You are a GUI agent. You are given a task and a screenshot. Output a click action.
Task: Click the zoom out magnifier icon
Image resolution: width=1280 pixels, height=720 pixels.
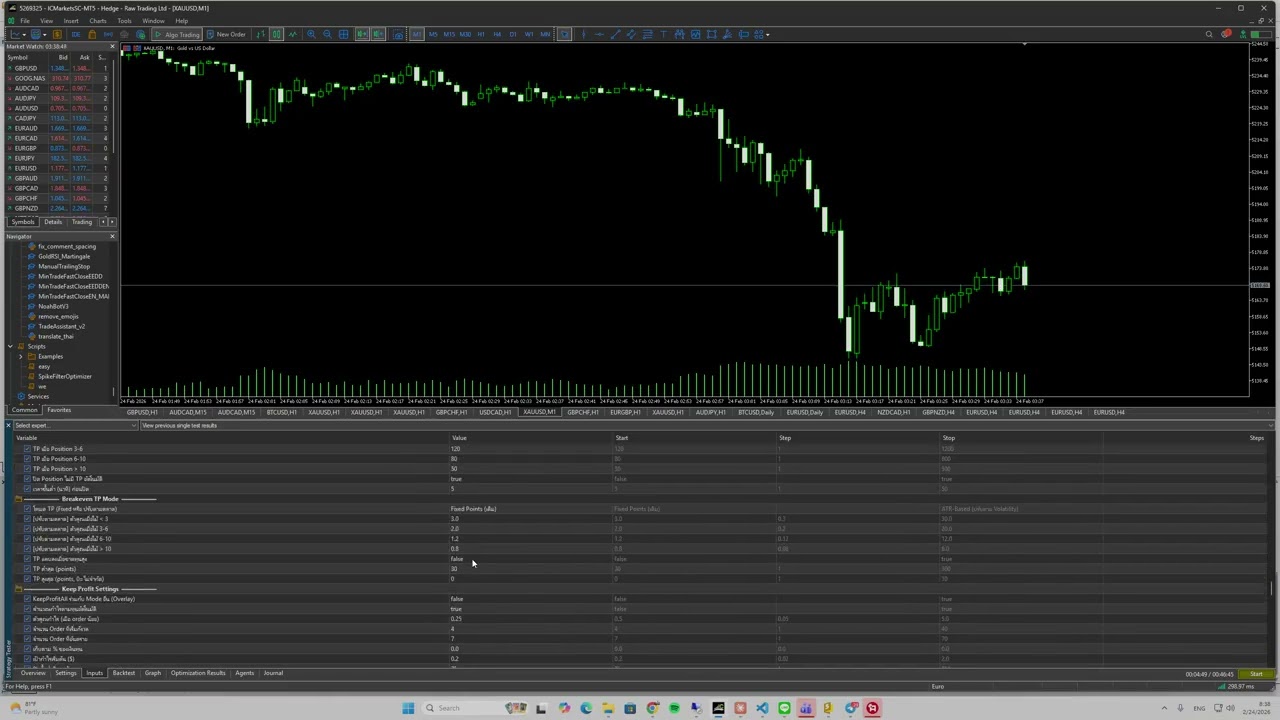(x=327, y=34)
